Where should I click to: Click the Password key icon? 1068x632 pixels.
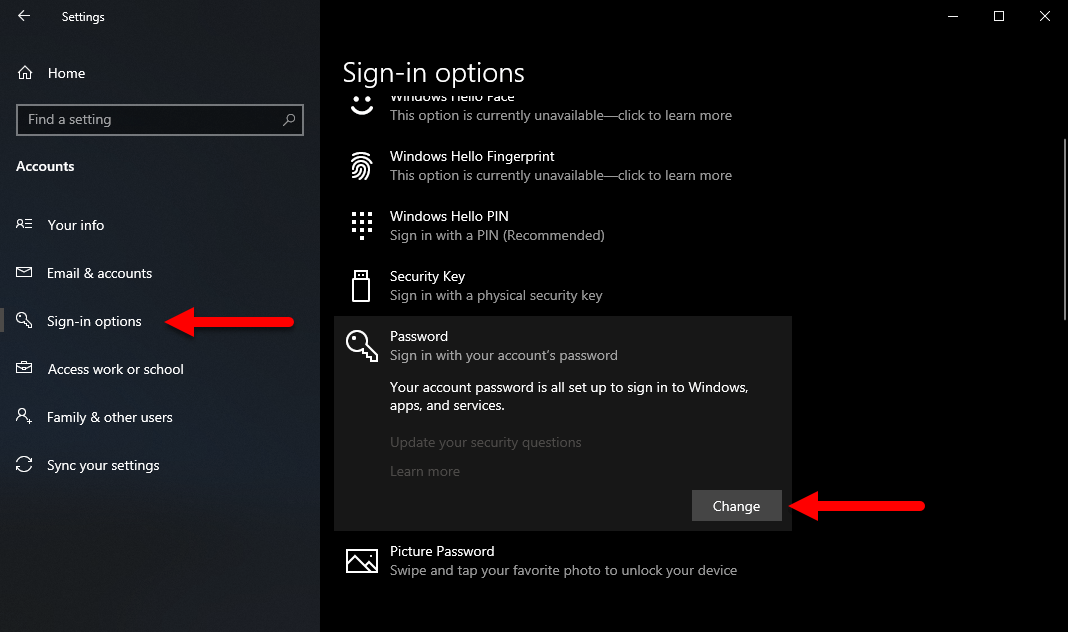(362, 345)
